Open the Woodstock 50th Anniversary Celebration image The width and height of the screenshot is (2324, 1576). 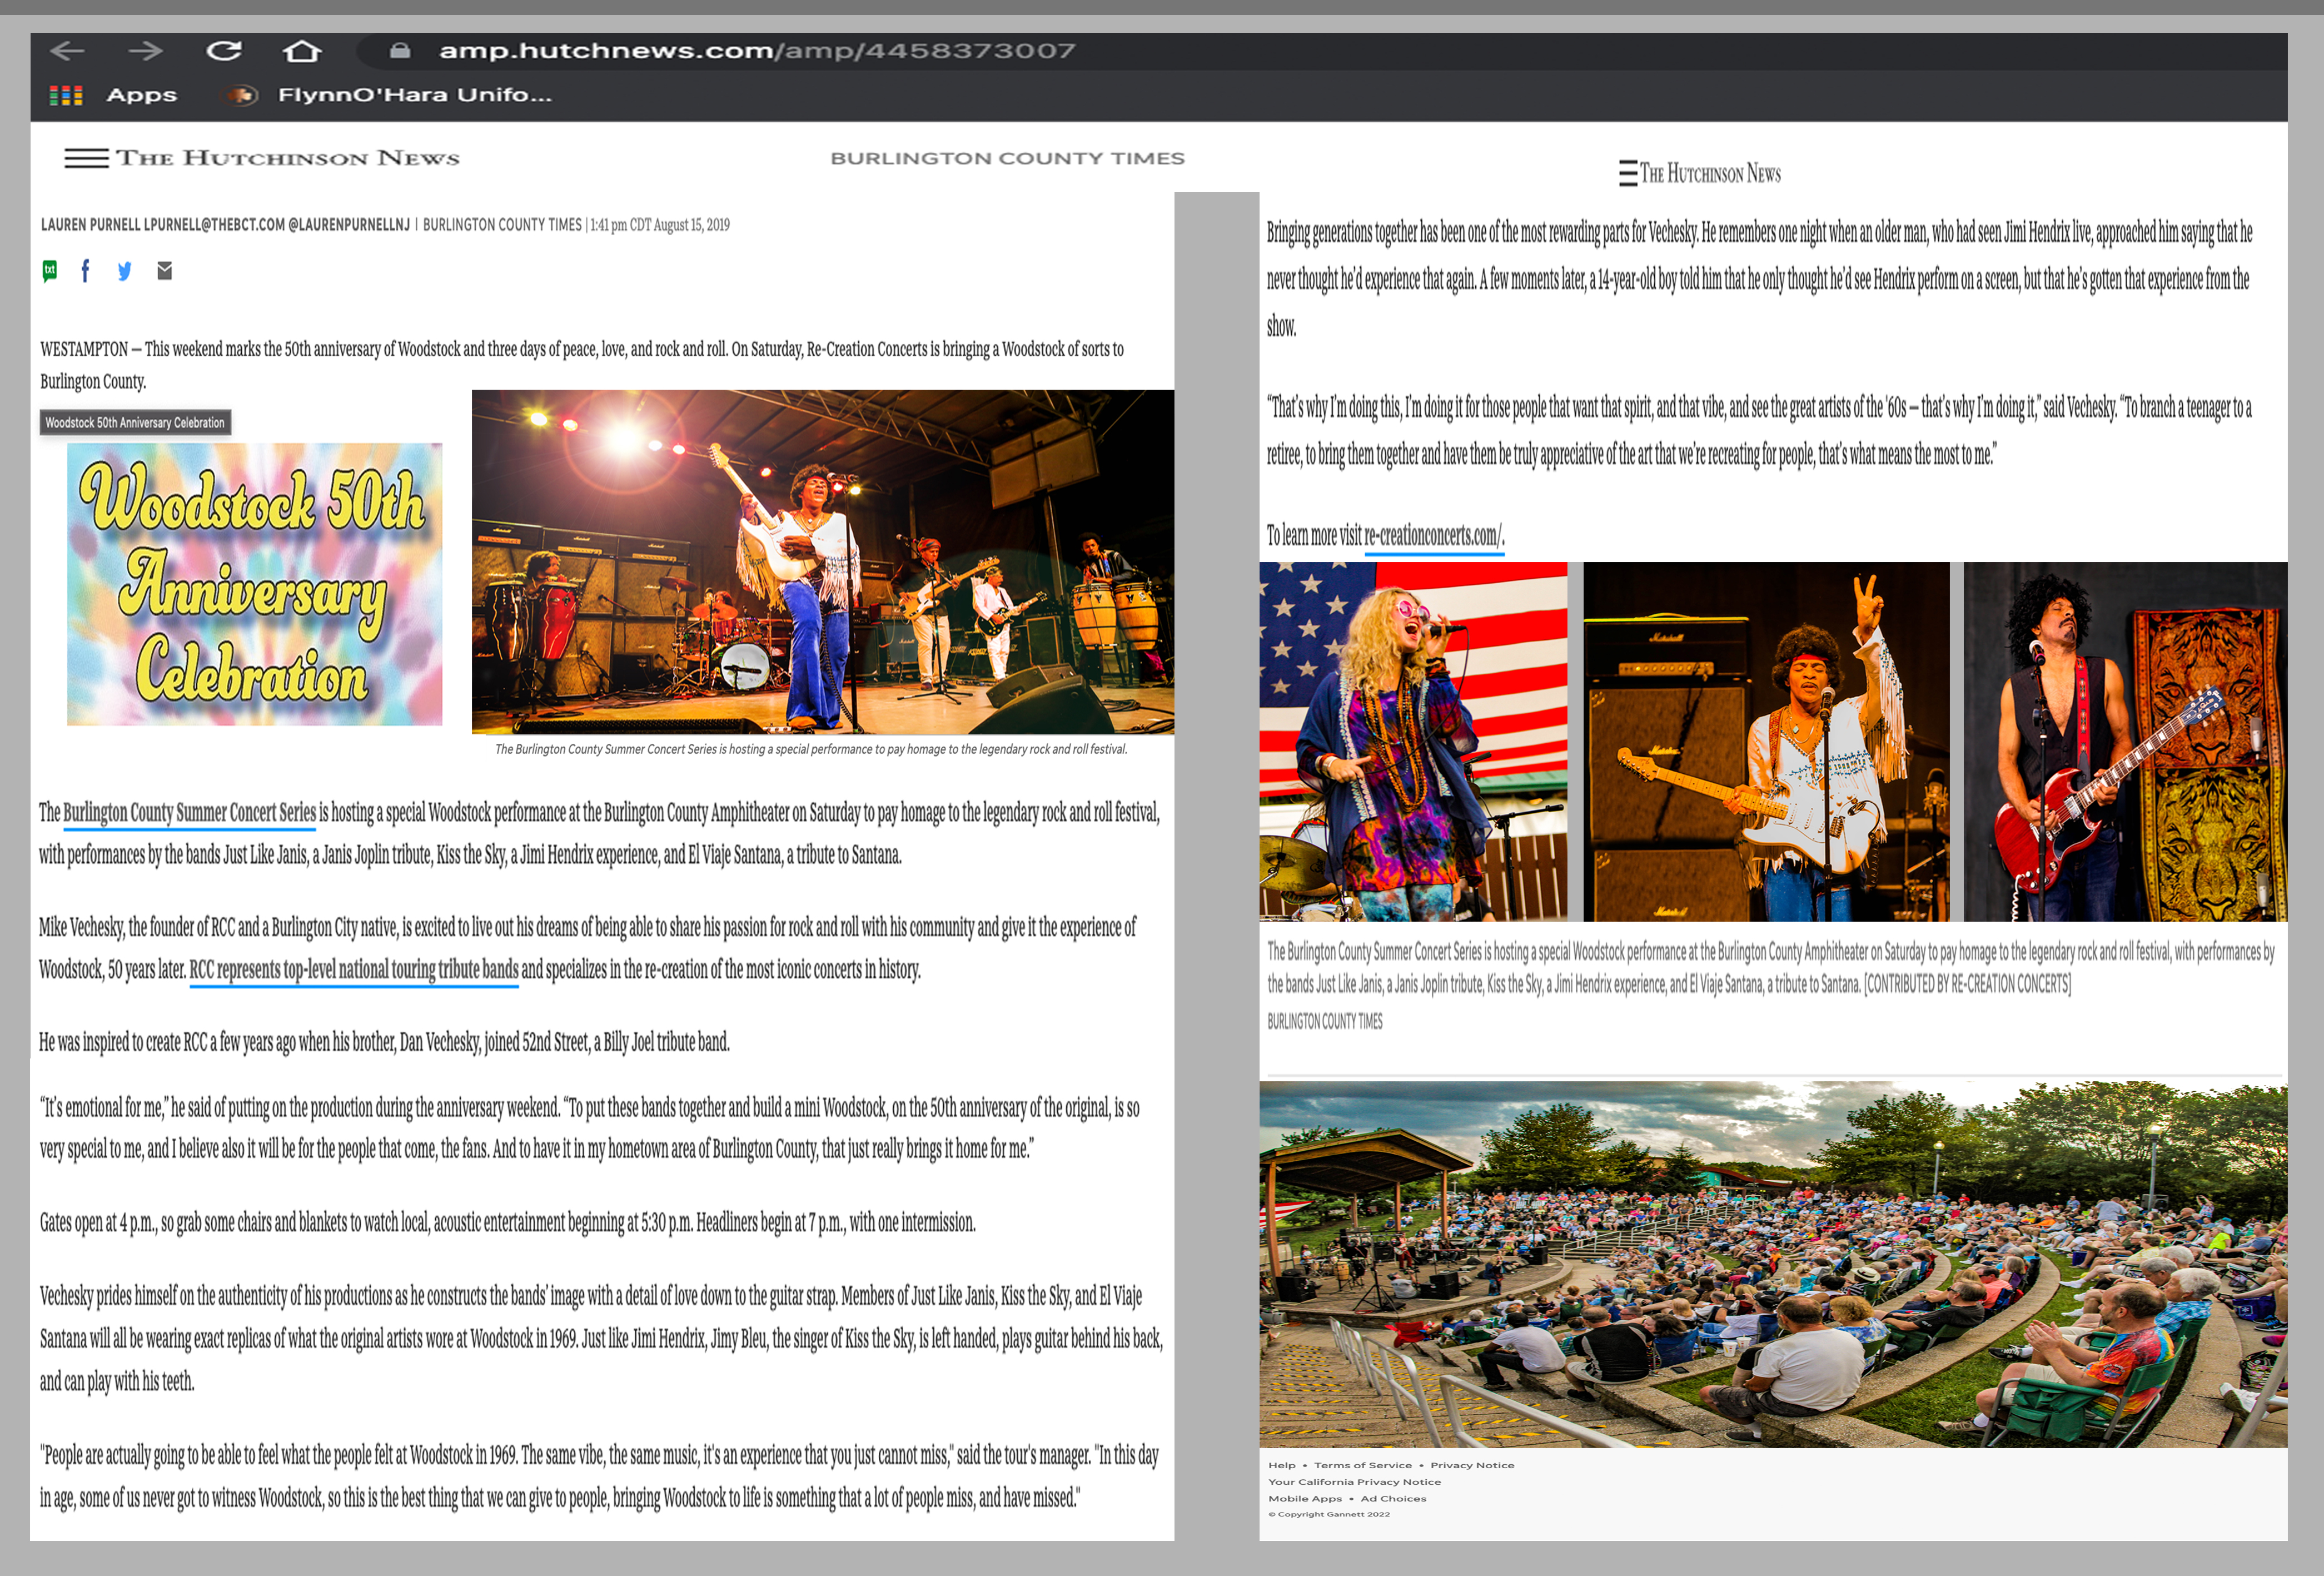[254, 584]
